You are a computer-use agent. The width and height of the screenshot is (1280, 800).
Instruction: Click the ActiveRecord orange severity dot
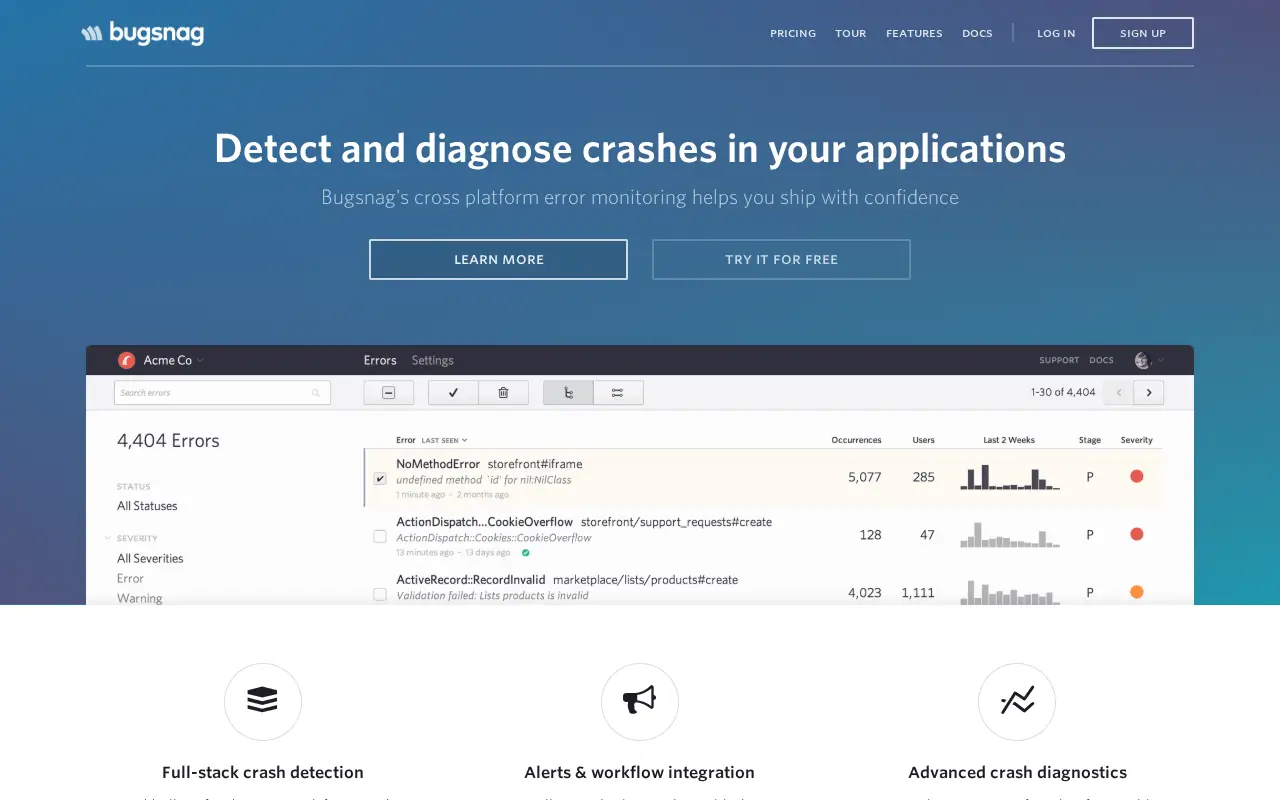[x=1137, y=592]
